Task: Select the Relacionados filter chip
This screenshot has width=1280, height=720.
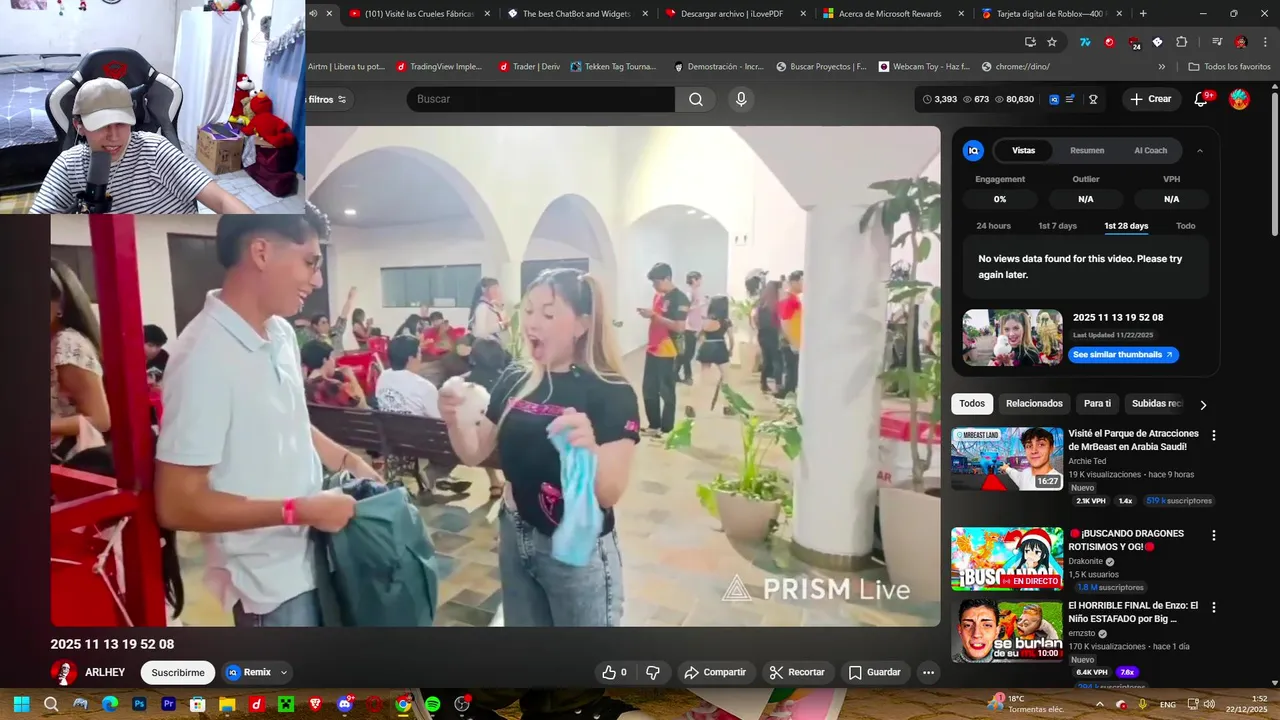Action: coord(1034,403)
